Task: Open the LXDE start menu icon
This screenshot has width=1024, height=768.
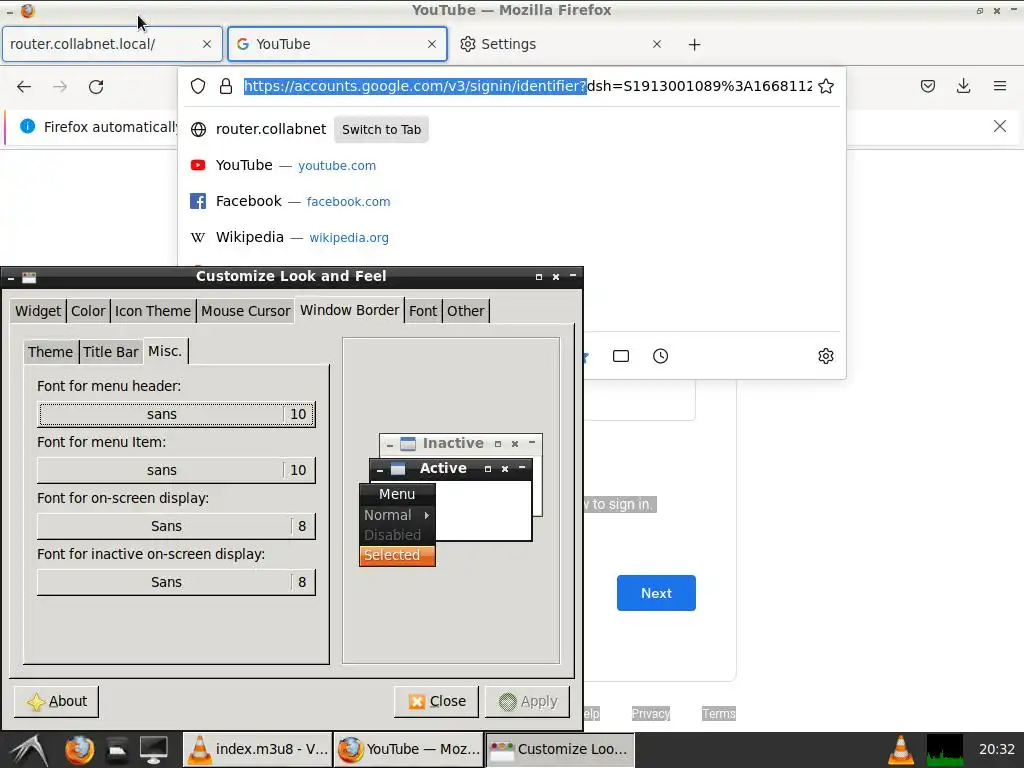Action: pyautogui.click(x=29, y=750)
